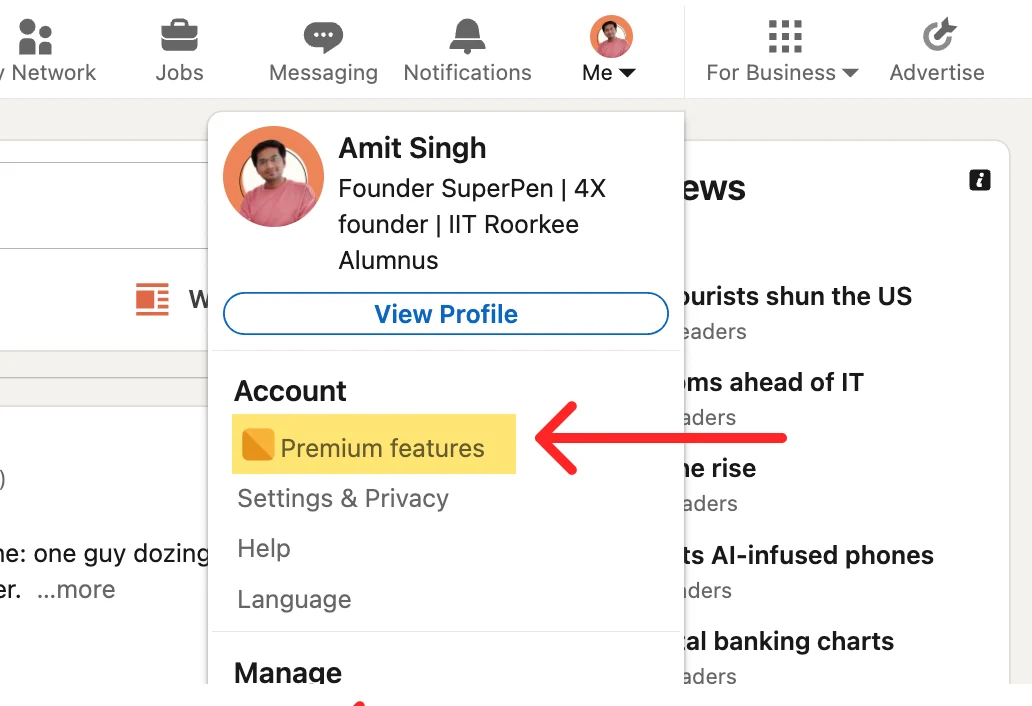
Task: Expand the For Business dropdown arrow
Action: pos(851,73)
